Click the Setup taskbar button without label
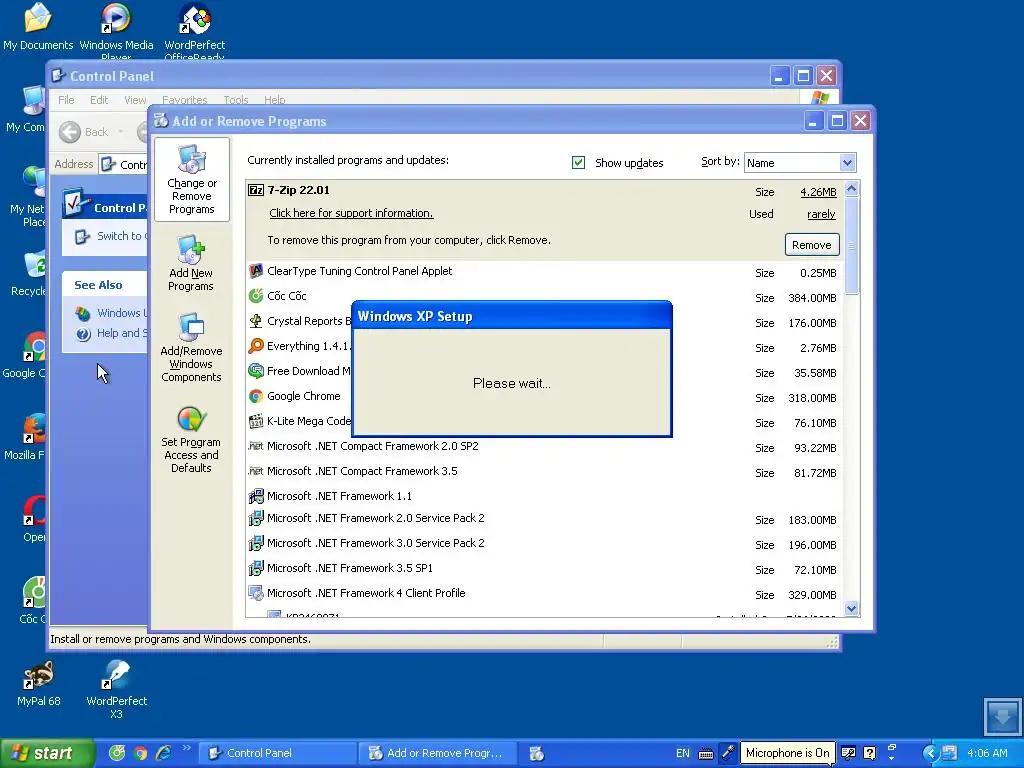1024x768 pixels. pos(536,753)
